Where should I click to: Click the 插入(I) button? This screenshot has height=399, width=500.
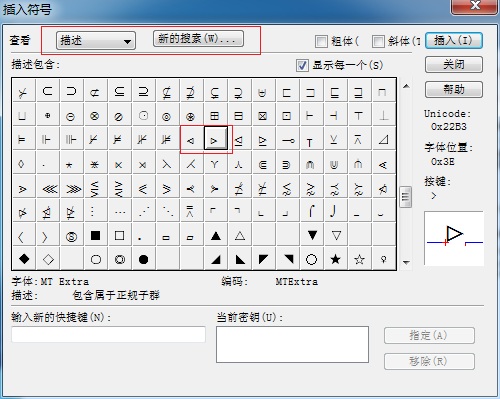[x=454, y=41]
